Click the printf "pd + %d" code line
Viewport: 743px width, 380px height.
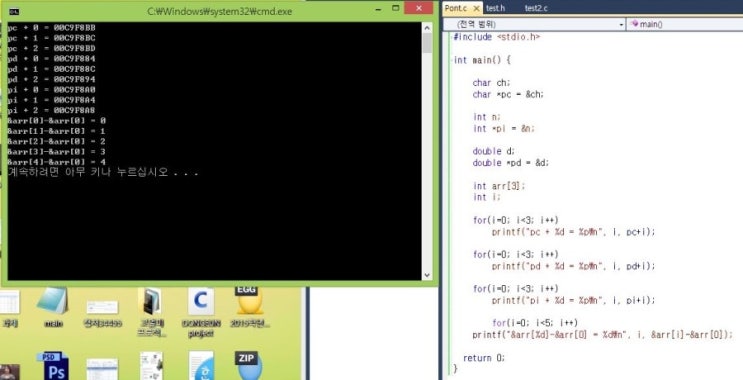click(x=573, y=266)
